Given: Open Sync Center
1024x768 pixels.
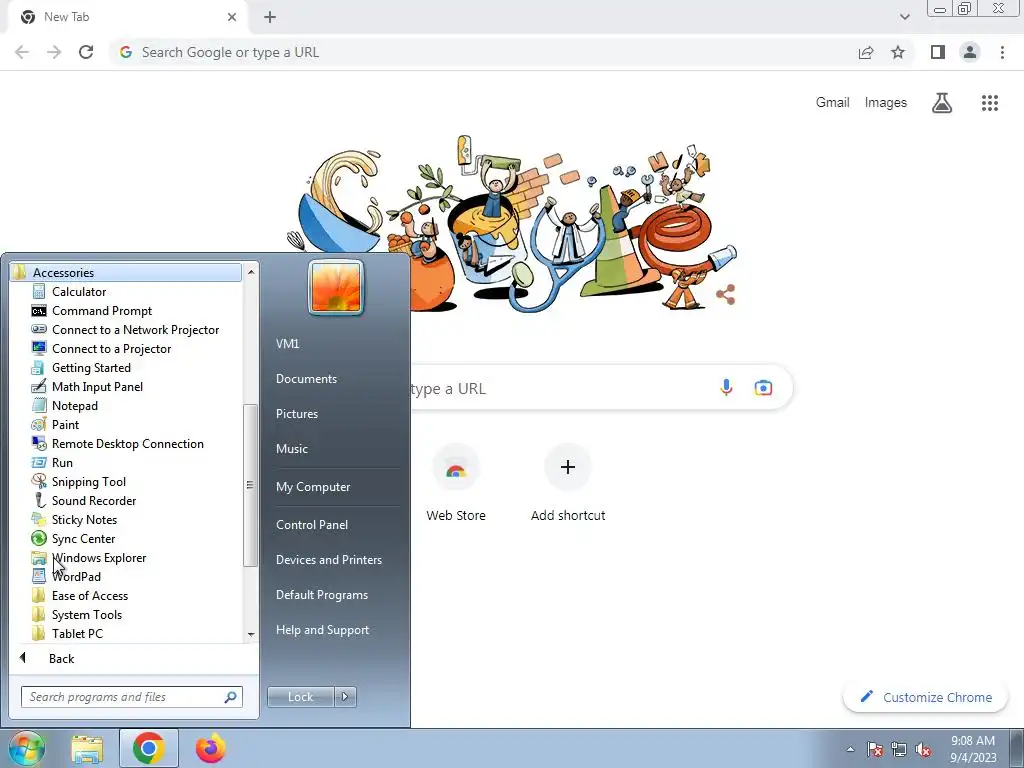Looking at the screenshot, I should (83, 538).
